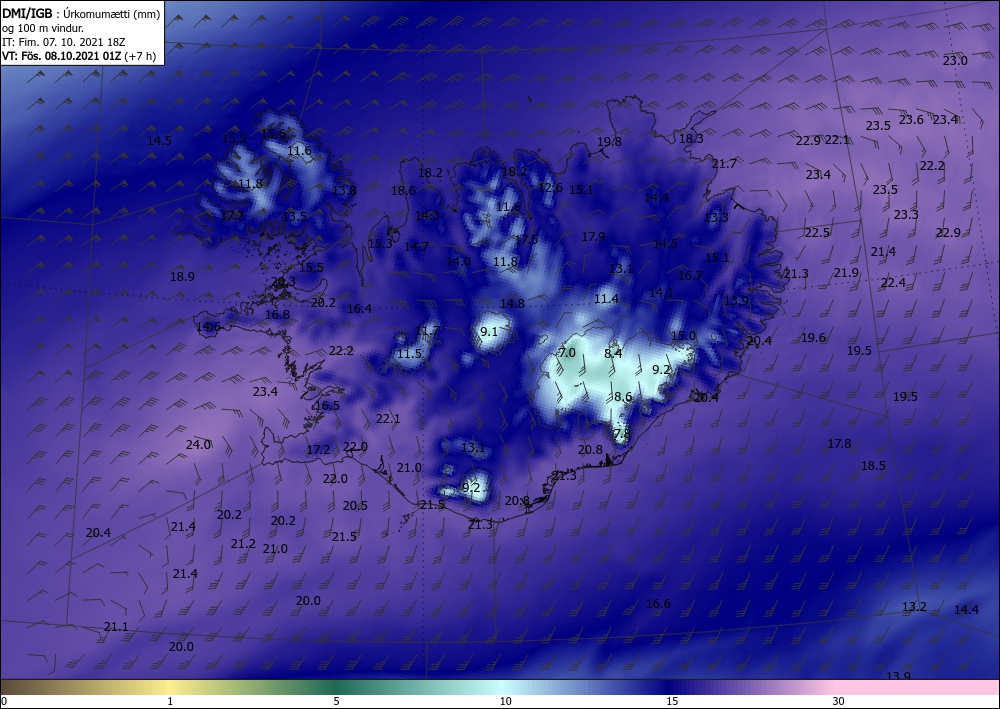Click the 13.3 map value
The width and height of the screenshot is (1000, 709).
(716, 217)
